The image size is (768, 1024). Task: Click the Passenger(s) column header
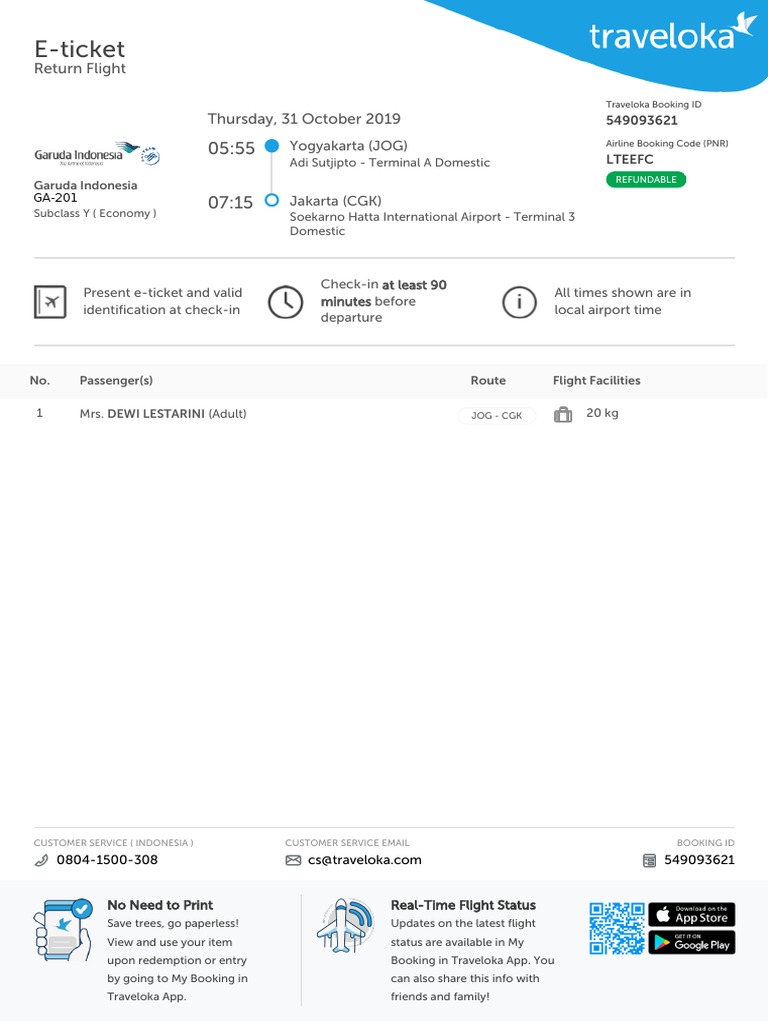coord(116,381)
